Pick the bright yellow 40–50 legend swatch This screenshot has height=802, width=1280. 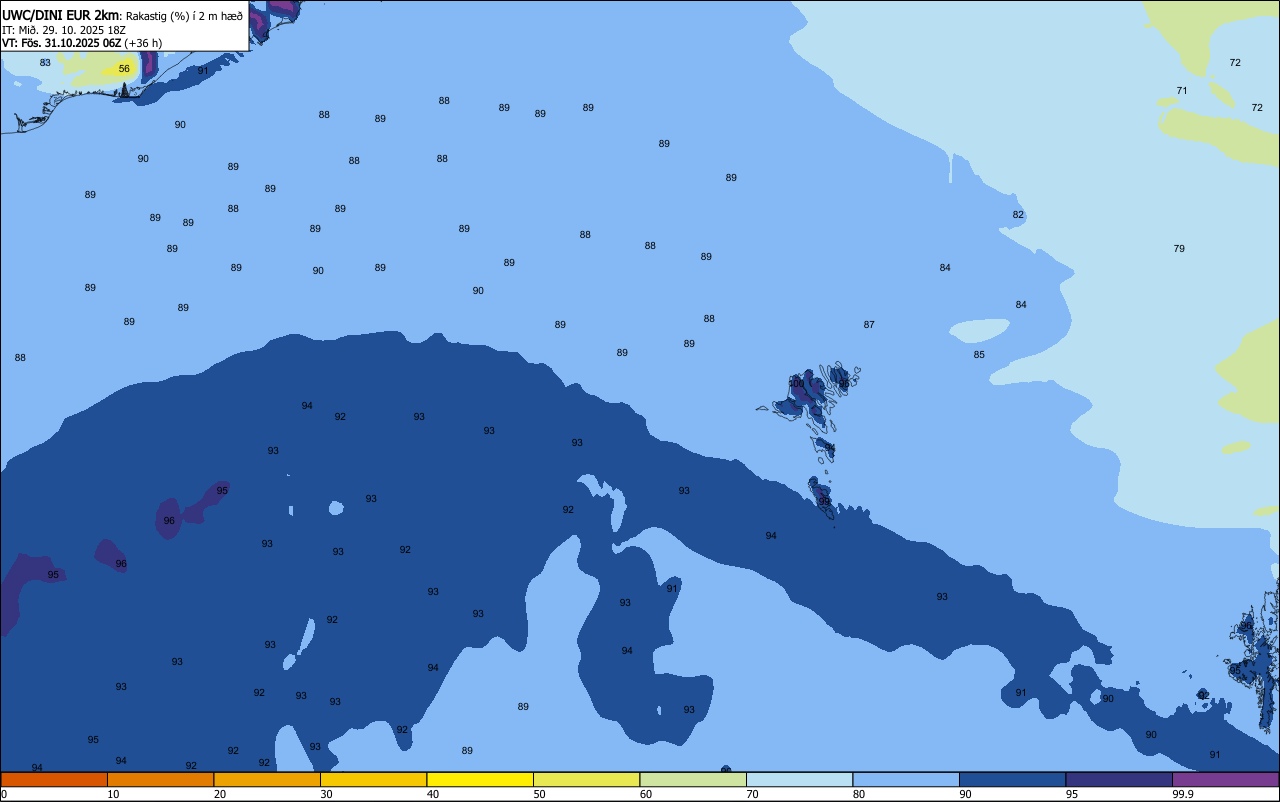[480, 779]
